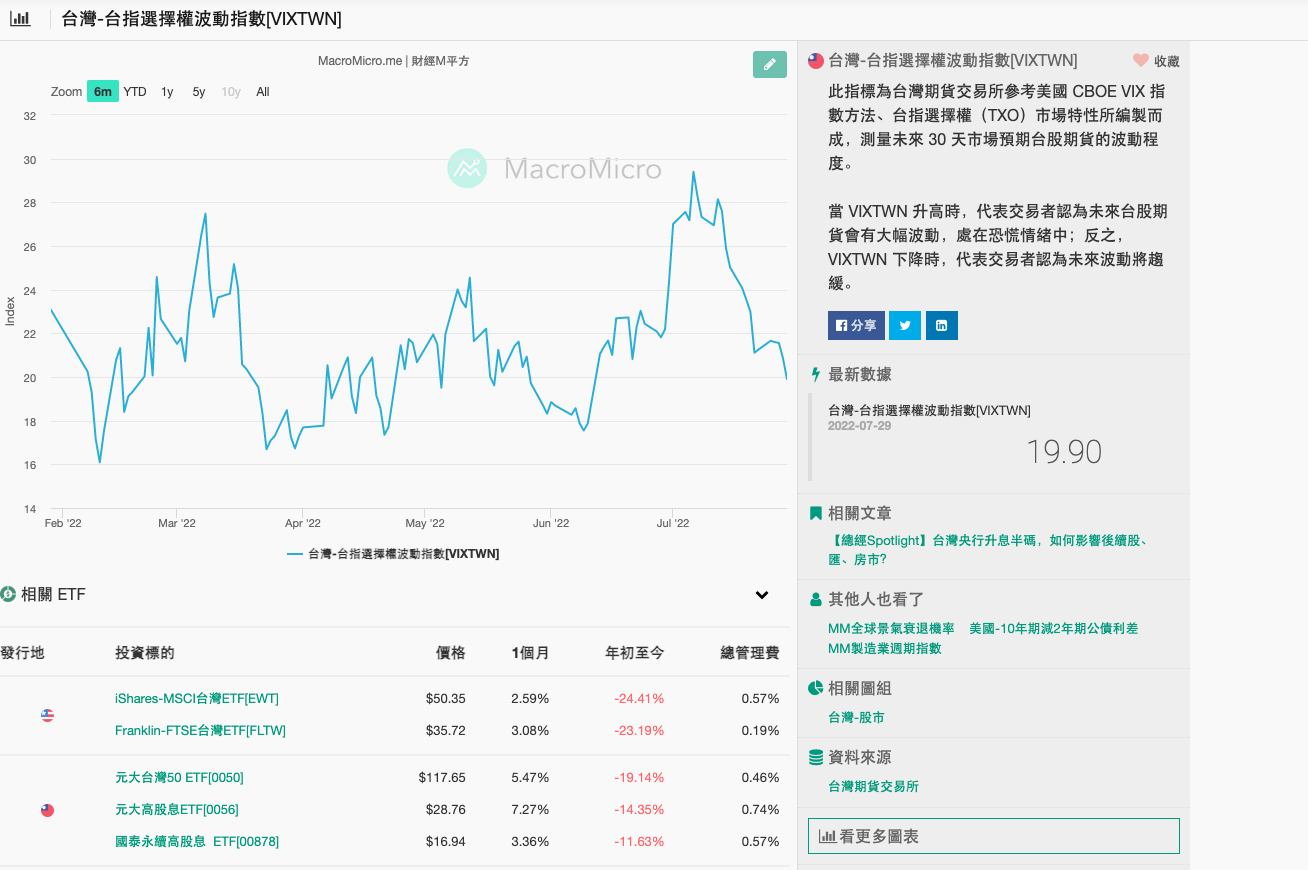Share the chart using the Facebook icon

pyautogui.click(x=855, y=325)
